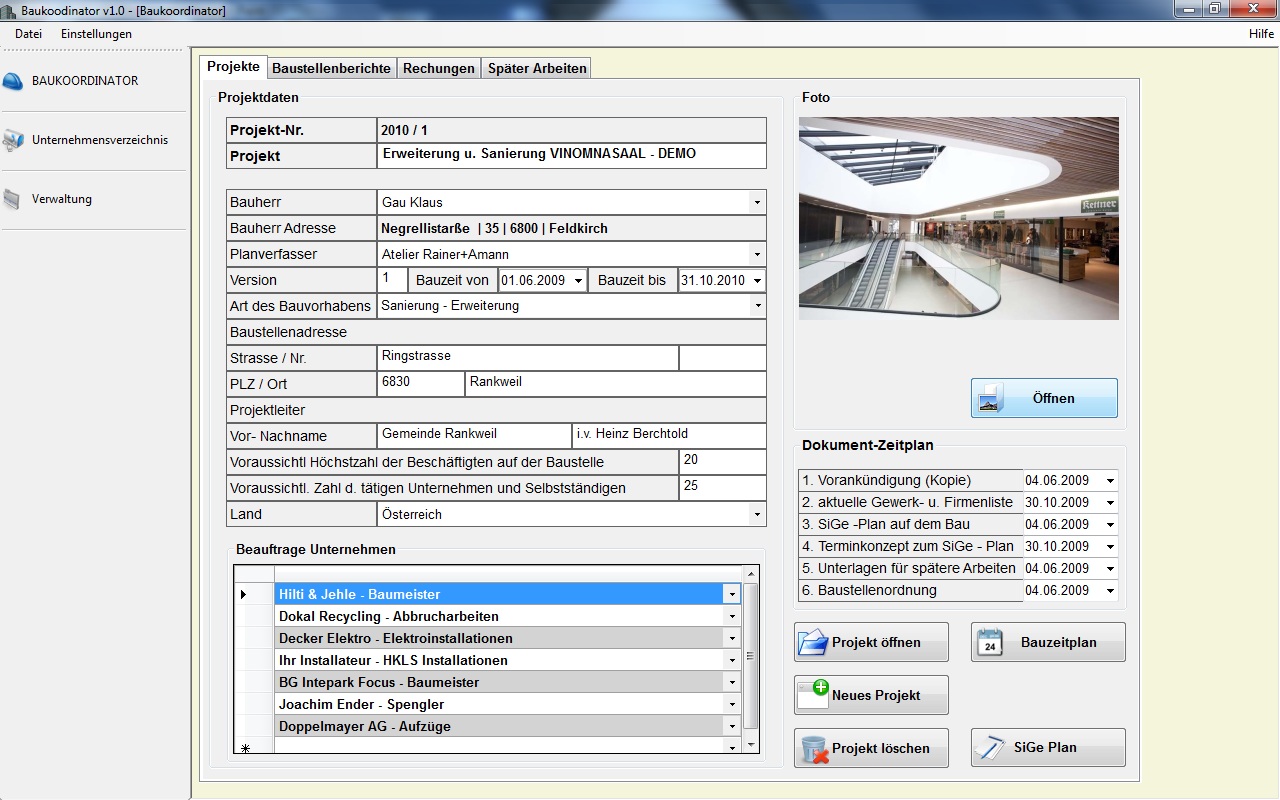Click the pencil icon on SiGe Plan
Image resolution: width=1280 pixels, height=800 pixels.
click(x=990, y=748)
